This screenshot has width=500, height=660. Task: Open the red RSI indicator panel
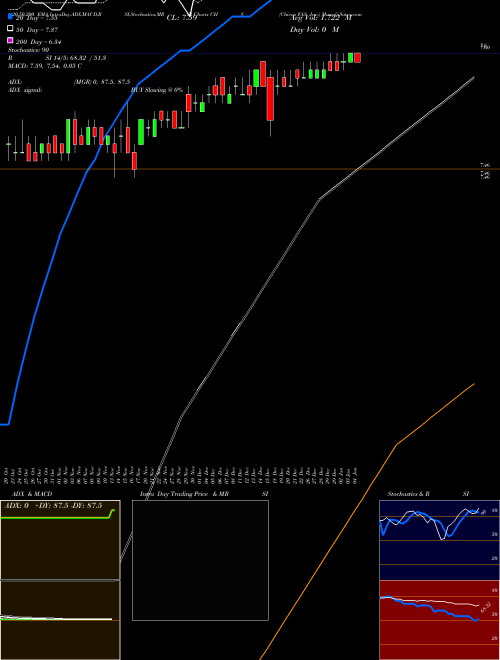[439, 620]
